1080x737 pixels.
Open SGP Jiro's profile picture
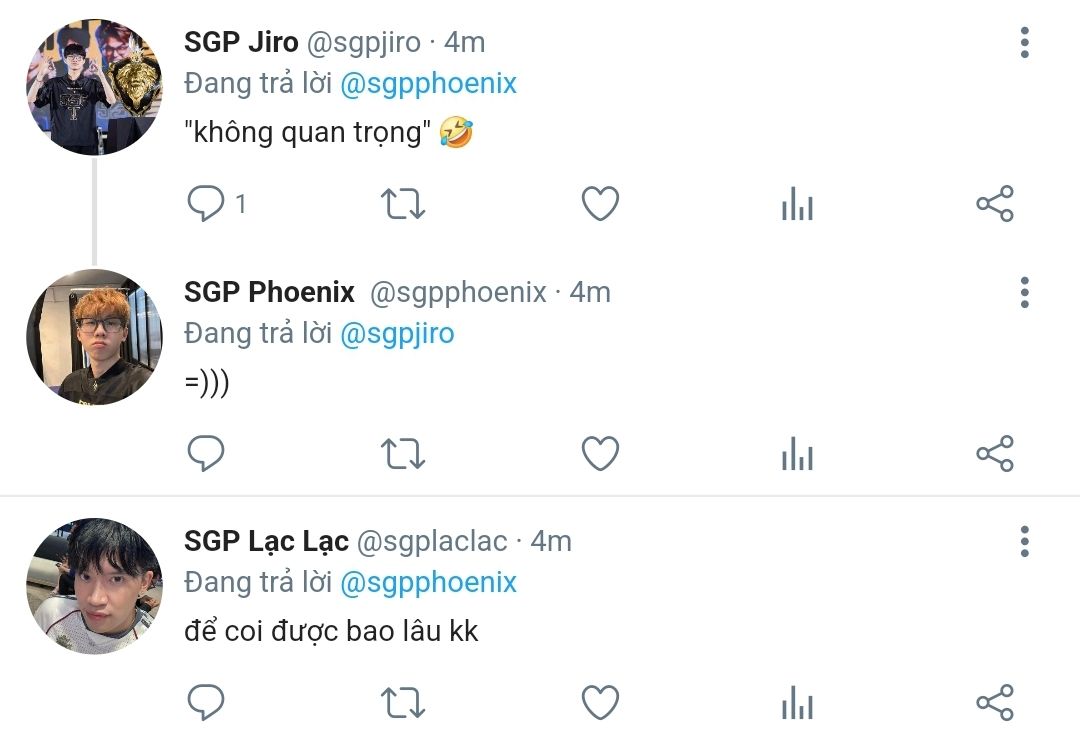[94, 87]
